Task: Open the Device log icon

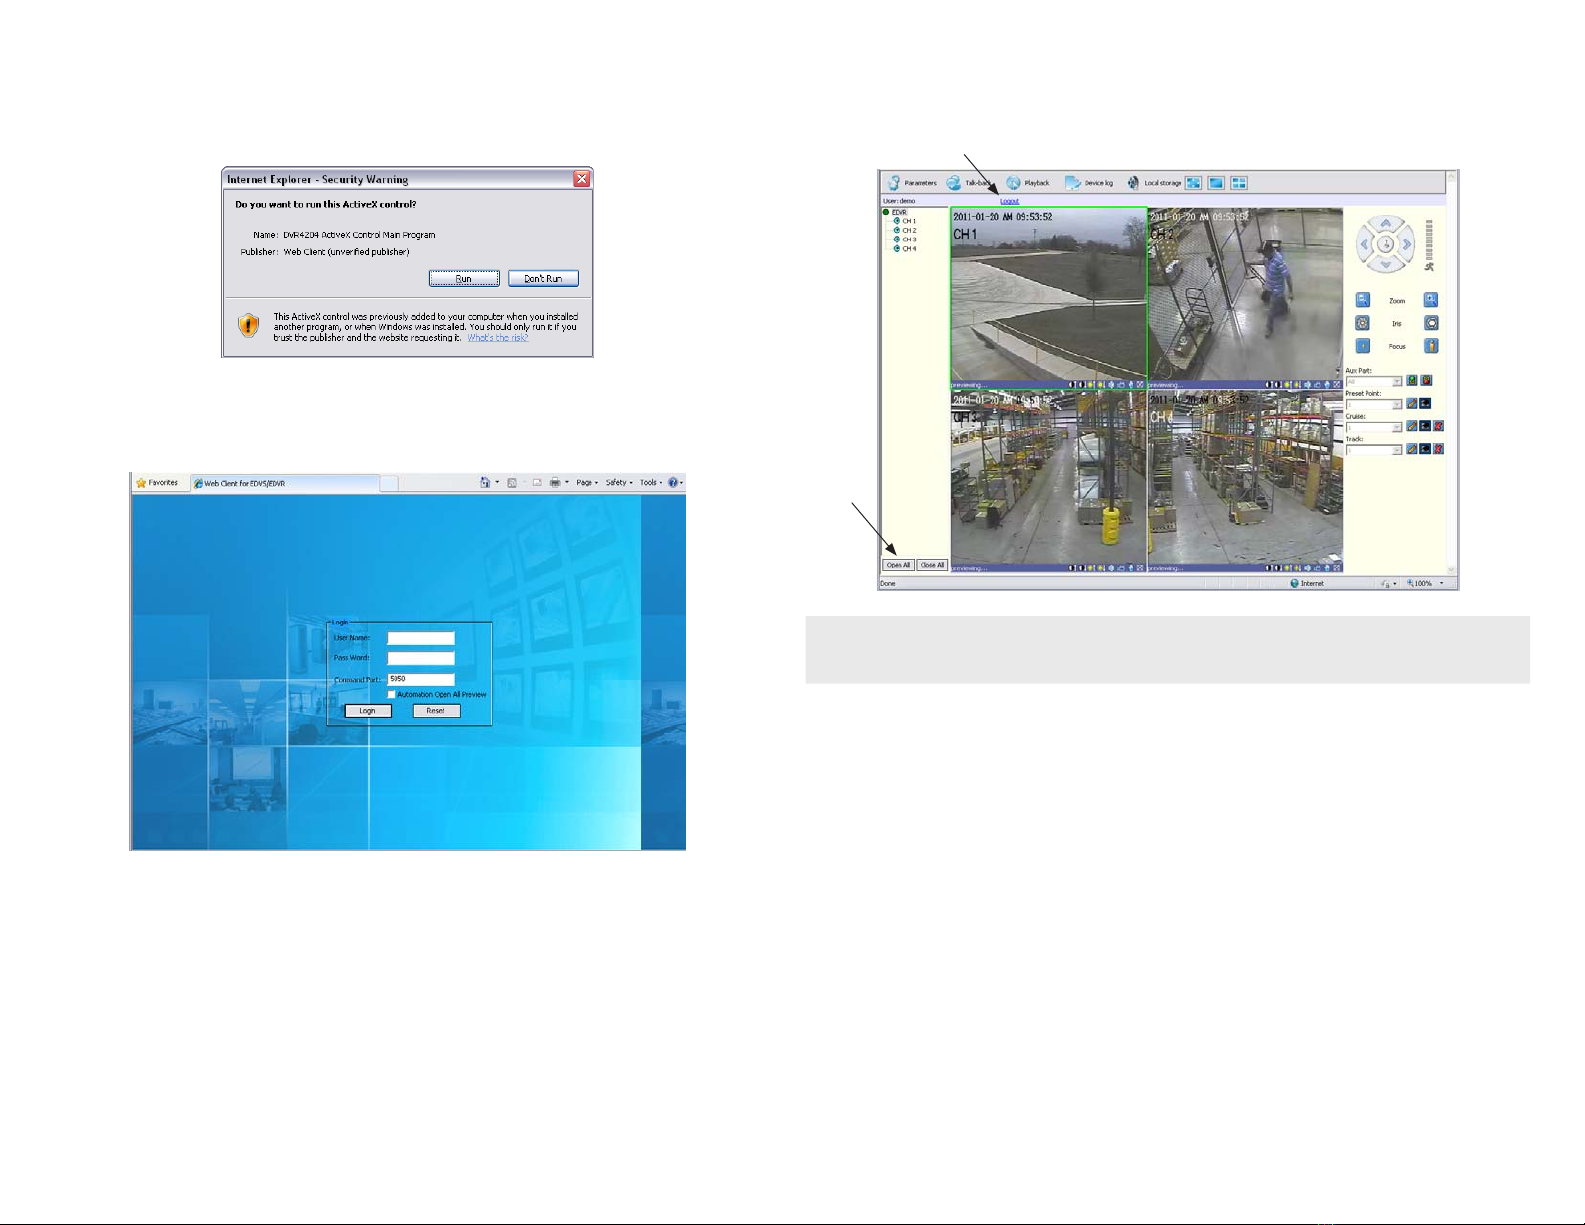Action: pyautogui.click(x=1072, y=183)
